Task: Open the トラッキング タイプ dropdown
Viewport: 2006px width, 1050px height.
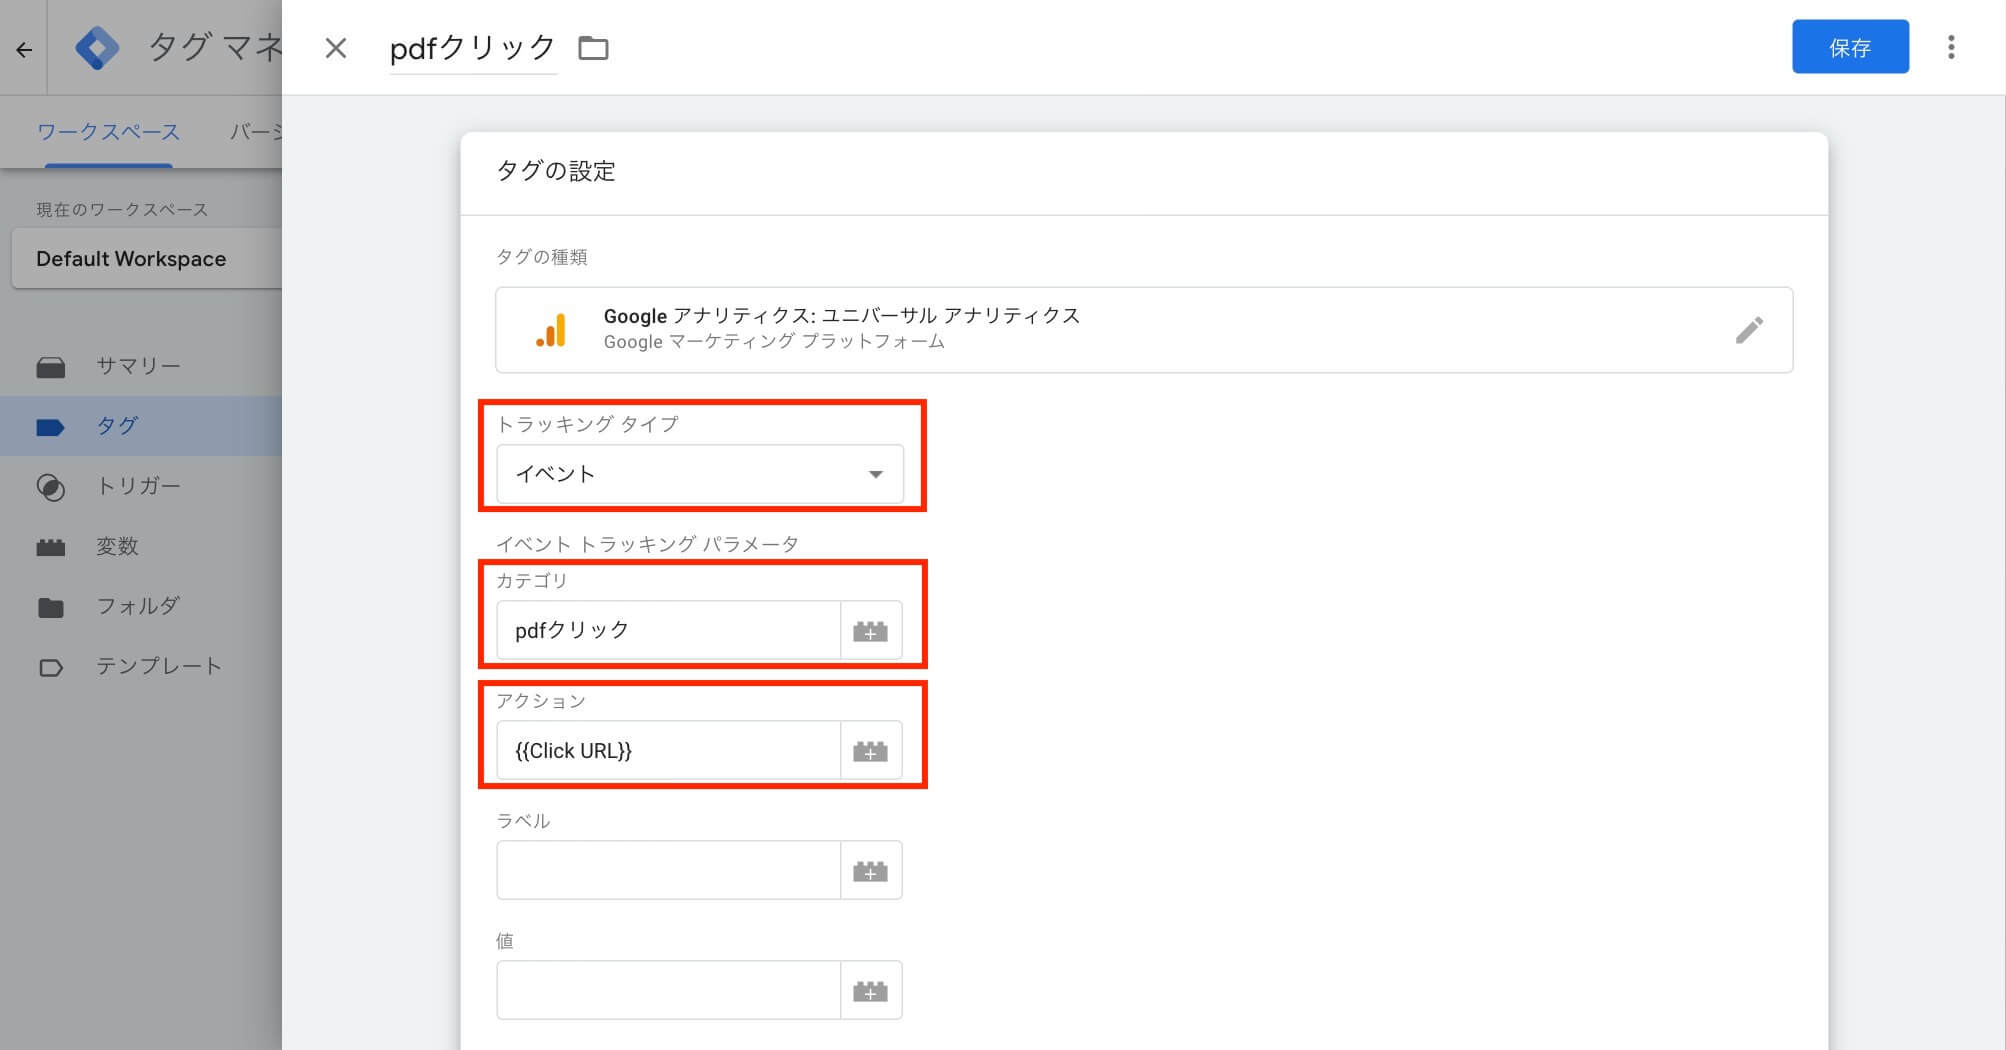Action: pos(700,474)
